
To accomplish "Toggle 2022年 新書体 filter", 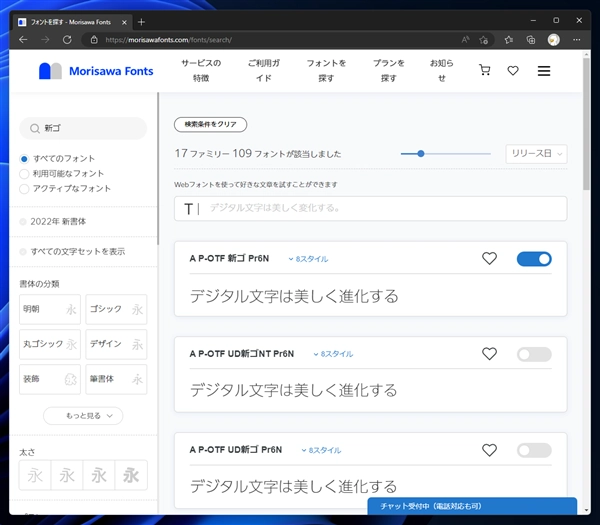I will point(23,222).
